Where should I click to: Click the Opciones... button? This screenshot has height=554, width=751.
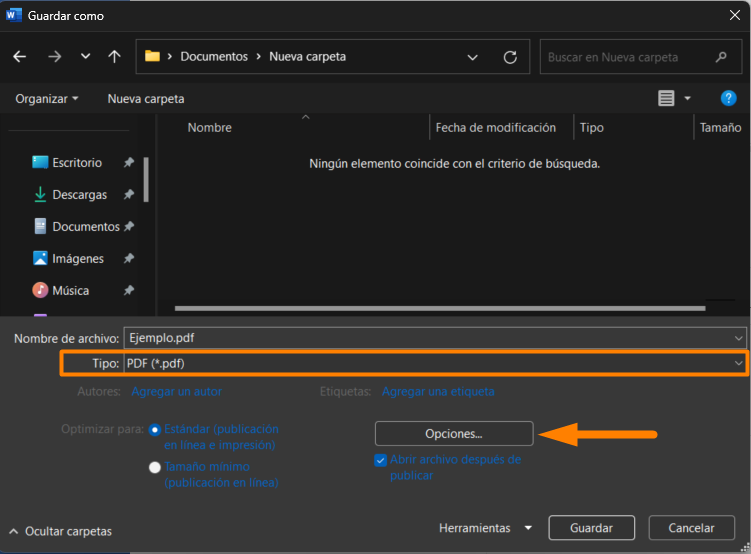click(x=454, y=434)
